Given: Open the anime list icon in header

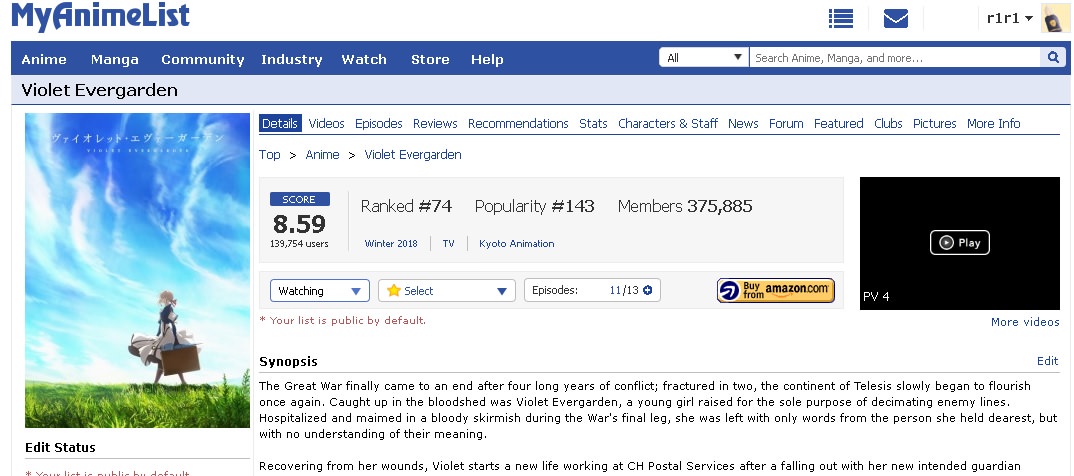Looking at the screenshot, I should click(840, 18).
